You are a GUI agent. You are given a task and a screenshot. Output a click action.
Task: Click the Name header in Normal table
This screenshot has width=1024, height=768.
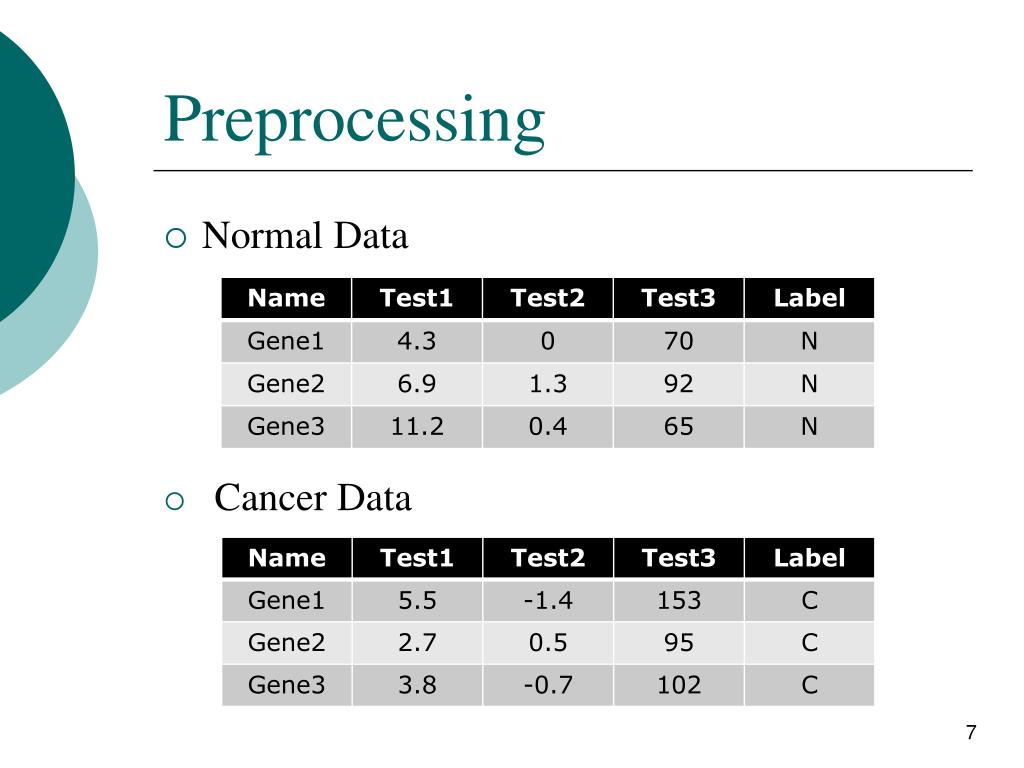click(286, 298)
